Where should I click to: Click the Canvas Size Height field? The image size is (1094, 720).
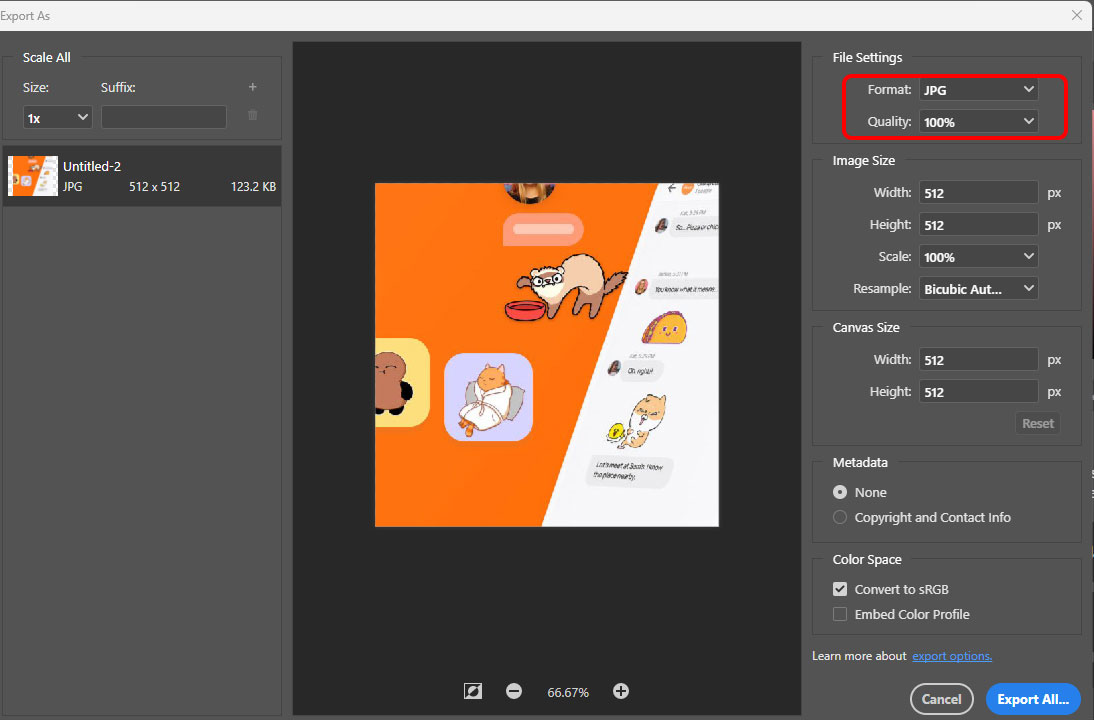(x=978, y=391)
